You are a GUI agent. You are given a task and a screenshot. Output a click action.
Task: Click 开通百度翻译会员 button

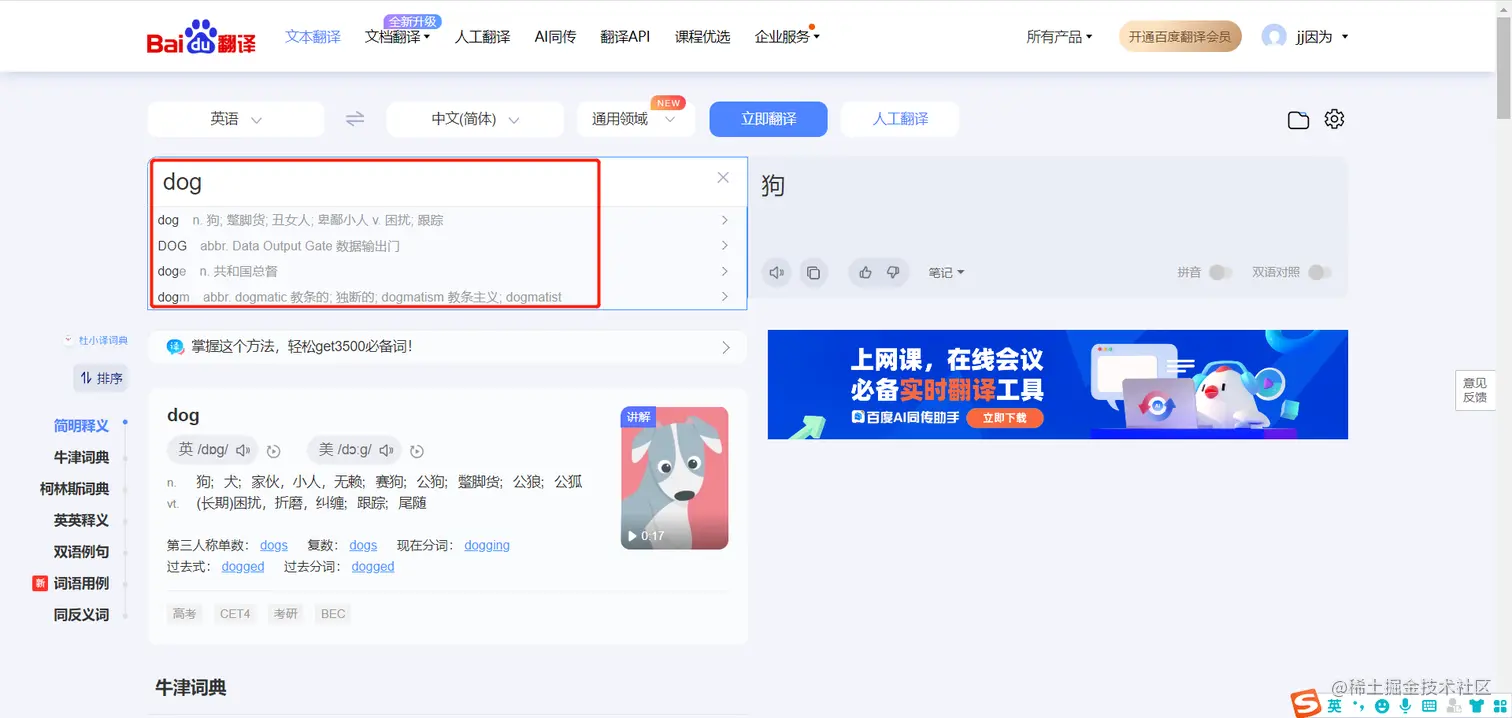(x=1180, y=37)
